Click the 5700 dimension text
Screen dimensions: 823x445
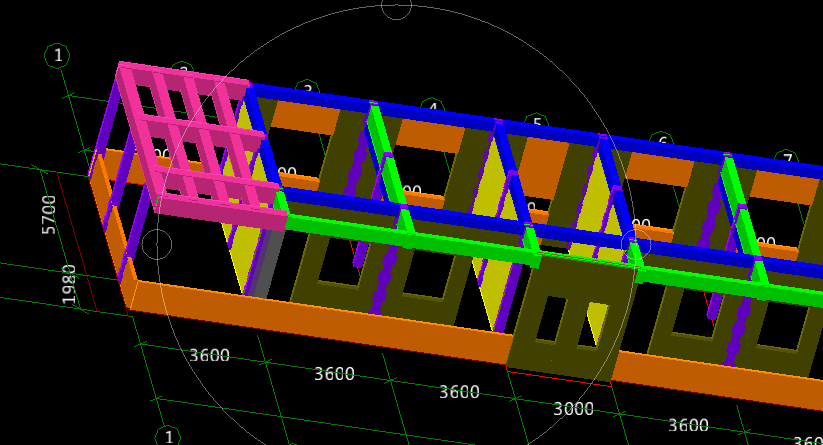point(48,215)
